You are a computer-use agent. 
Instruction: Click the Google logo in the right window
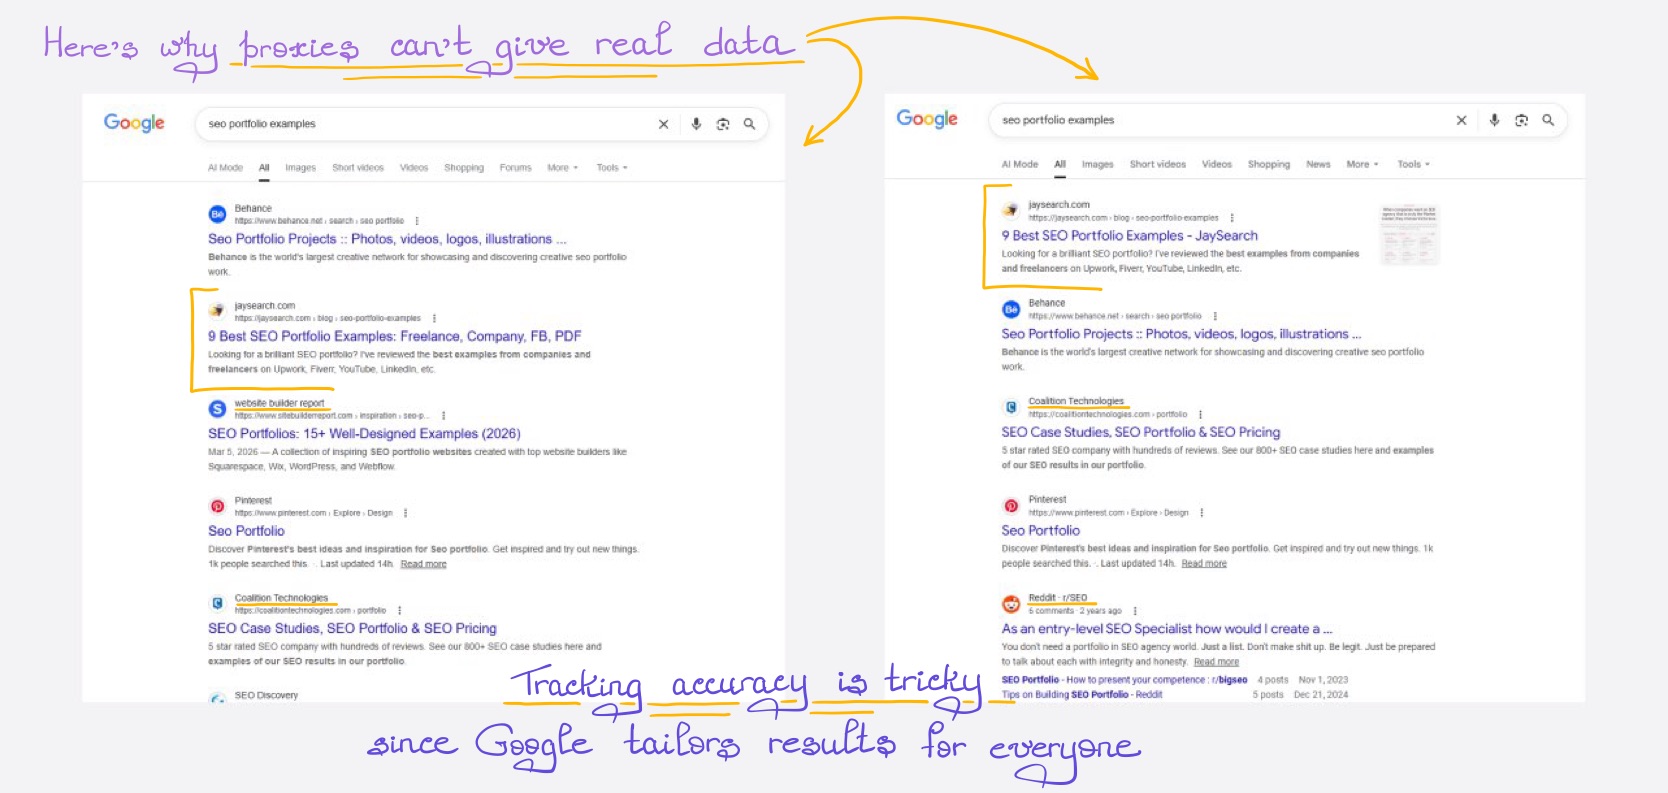[x=927, y=119]
